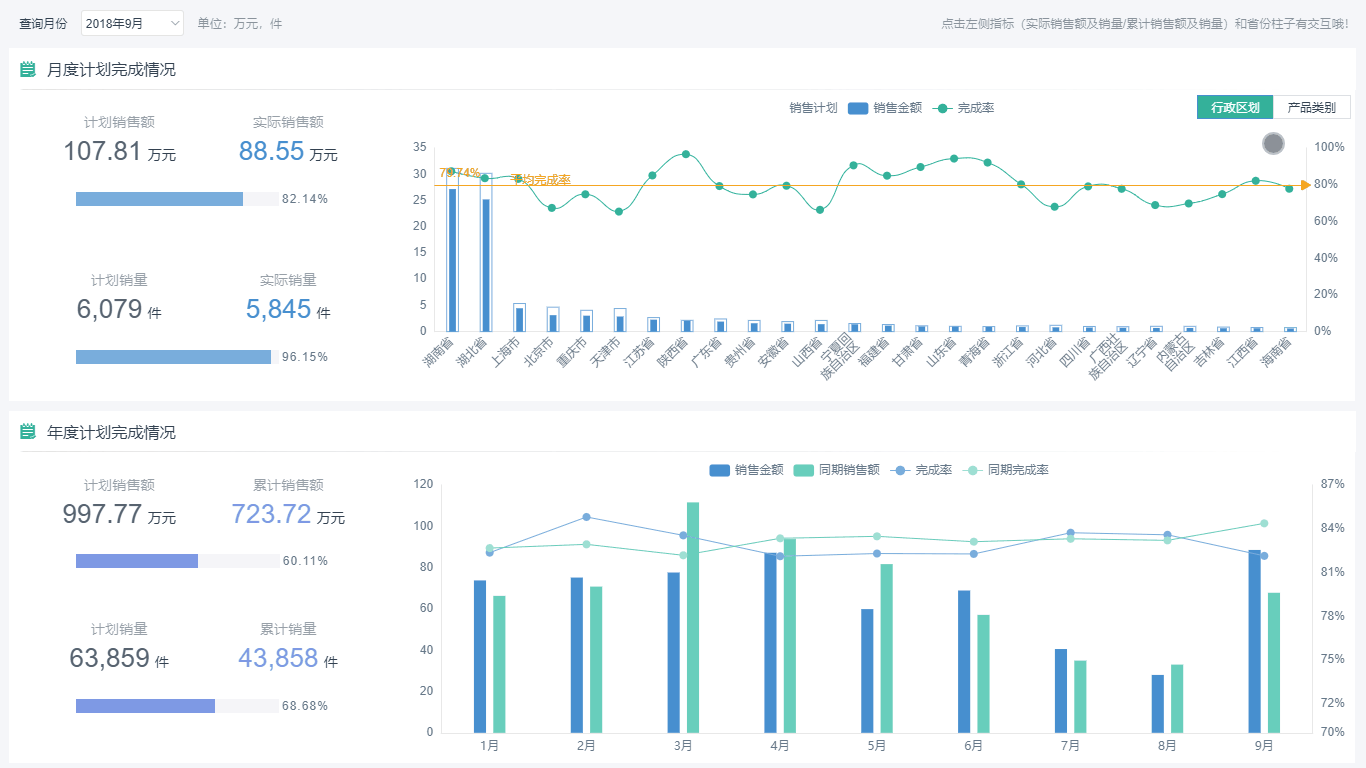Open the 查询月份 dropdown showing 2018年9月

coord(132,23)
